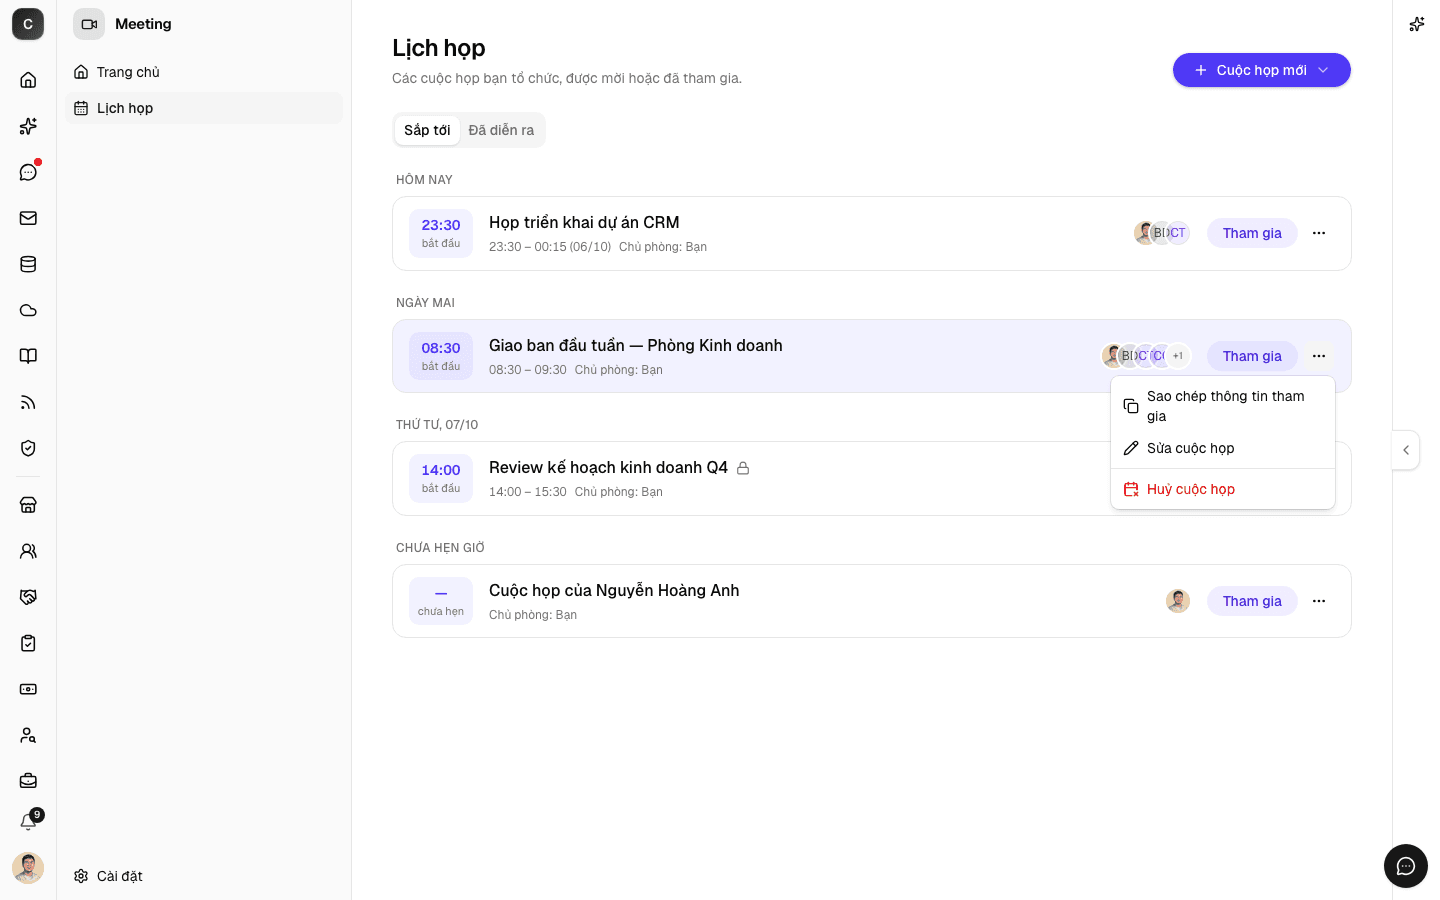Open the RSS feed icon
Screen dimensions: 1440x900
[28, 402]
